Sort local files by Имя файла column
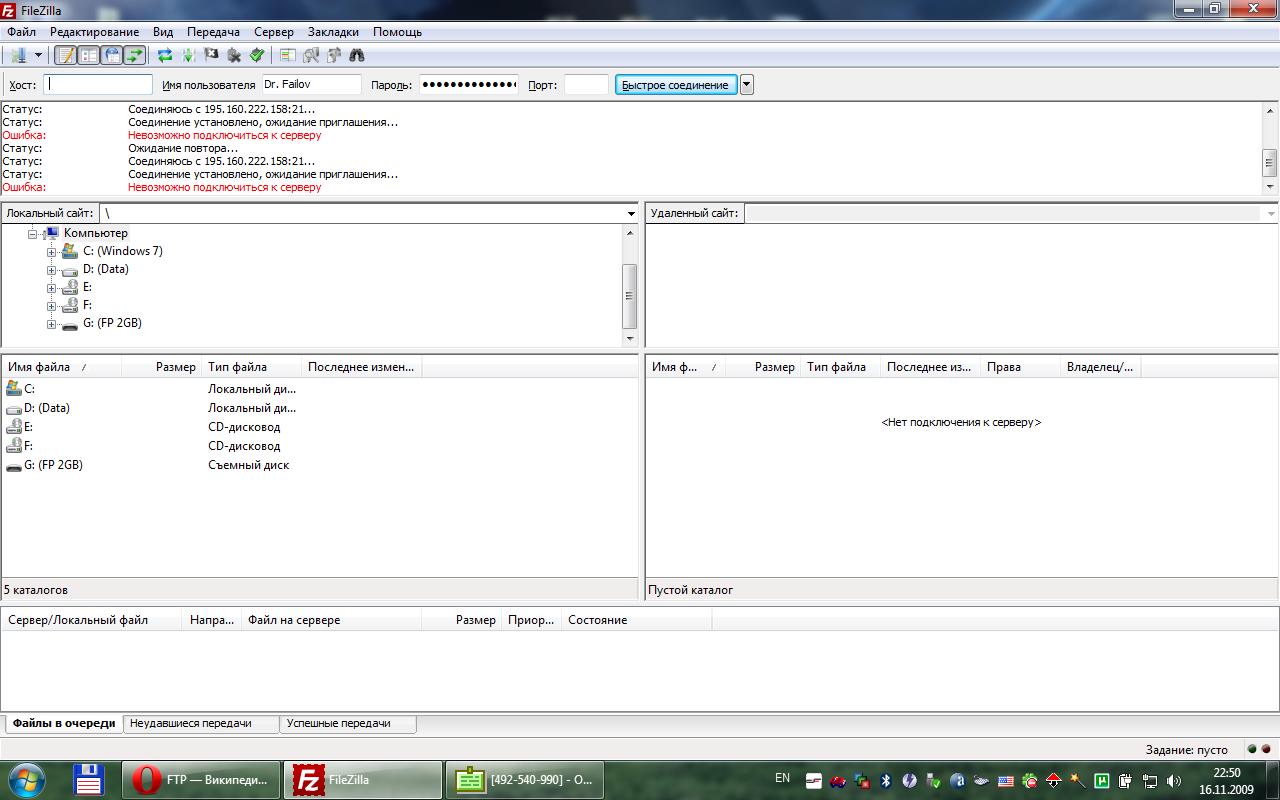 (x=61, y=367)
